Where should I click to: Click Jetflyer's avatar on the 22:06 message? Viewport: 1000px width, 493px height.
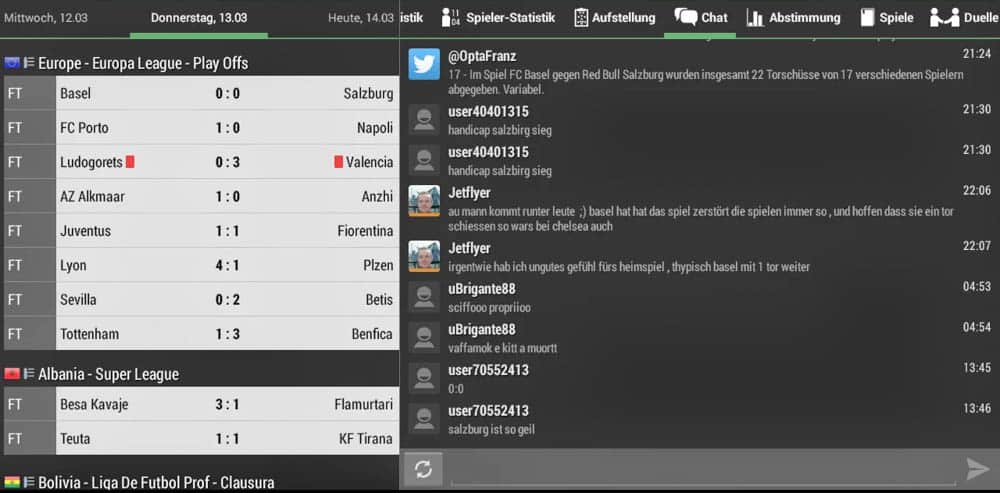(424, 201)
